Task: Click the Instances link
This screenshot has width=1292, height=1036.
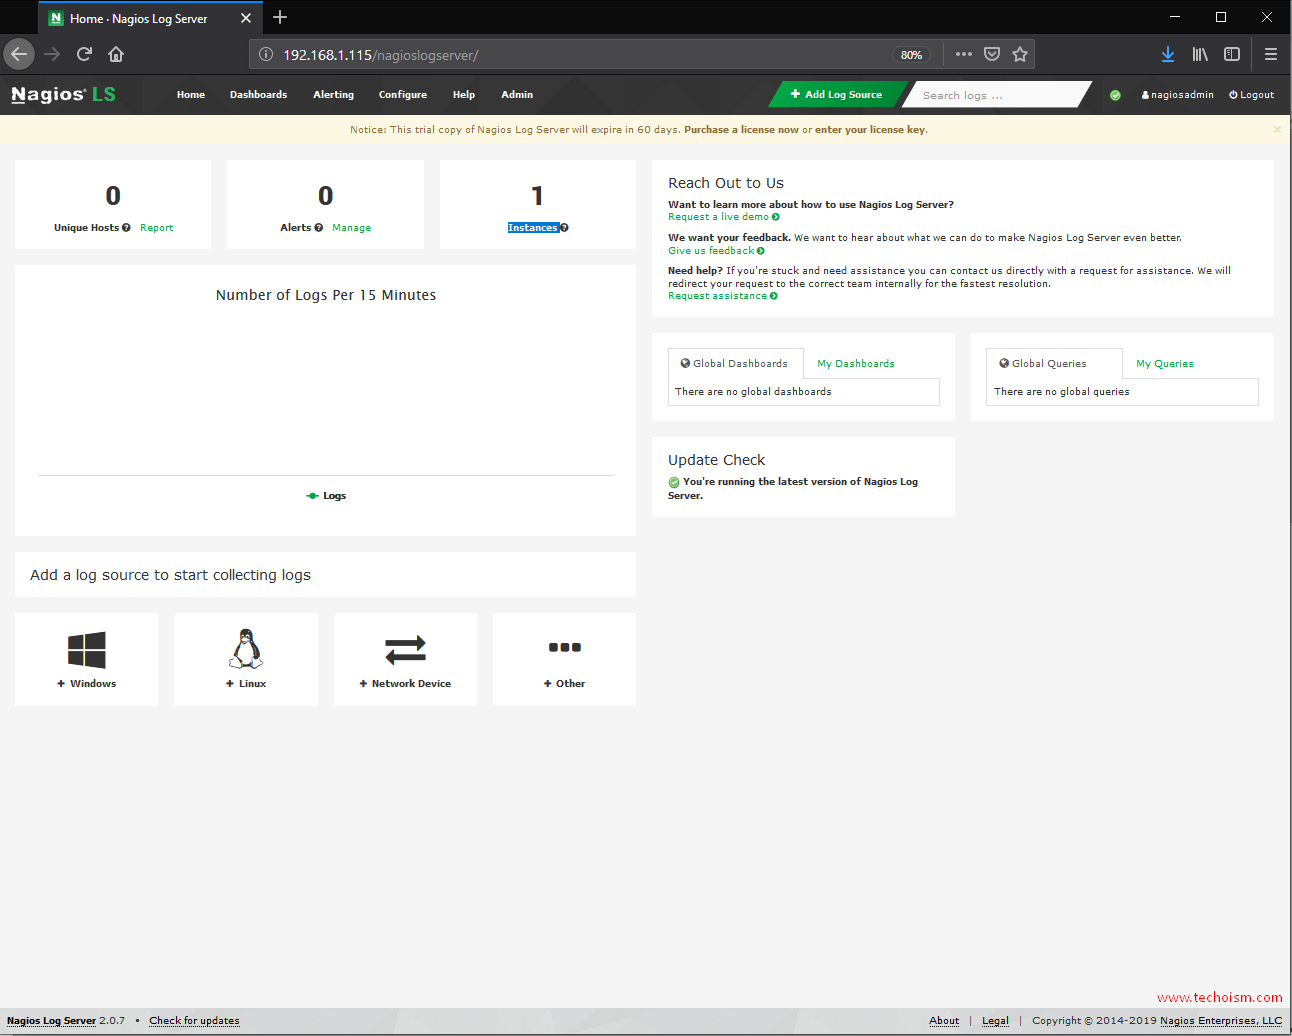Action: tap(532, 228)
